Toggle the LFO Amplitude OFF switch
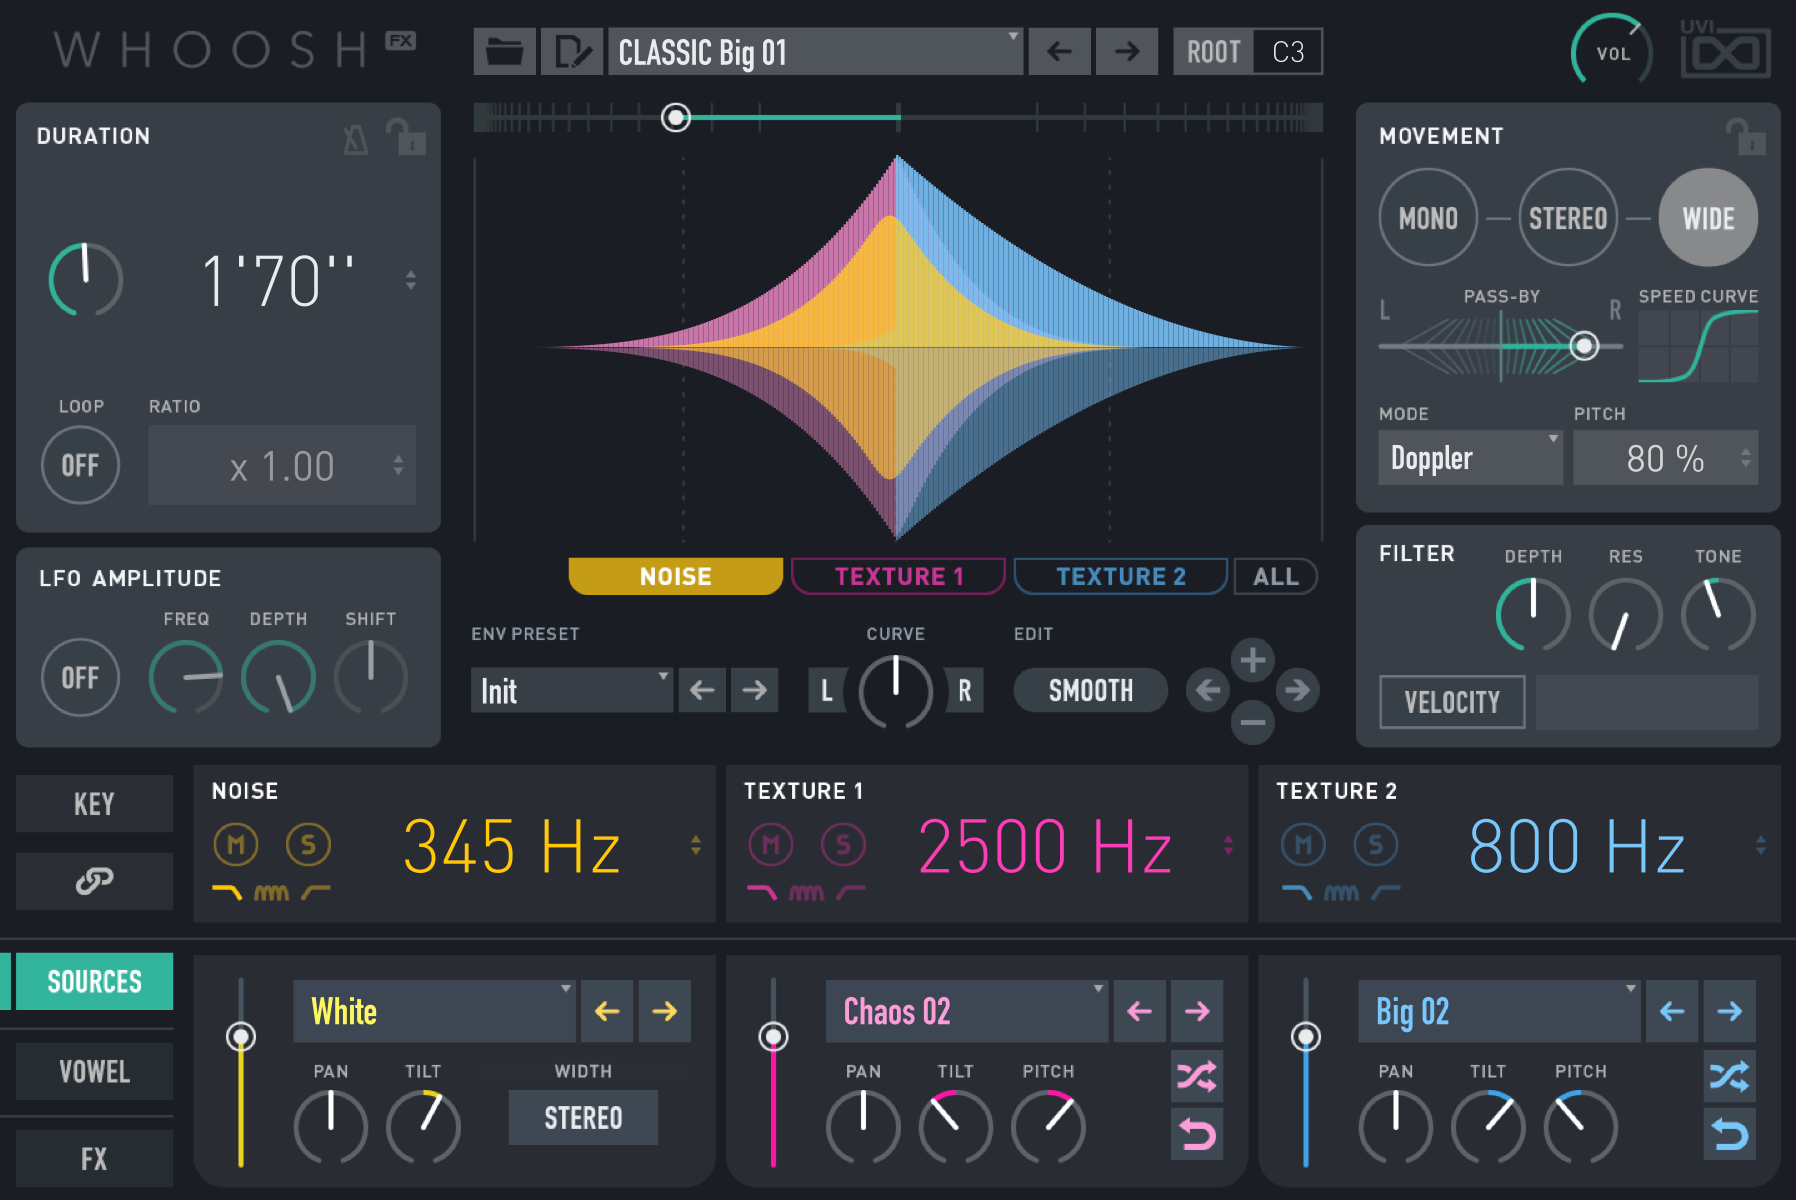The width and height of the screenshot is (1796, 1200). coord(80,677)
